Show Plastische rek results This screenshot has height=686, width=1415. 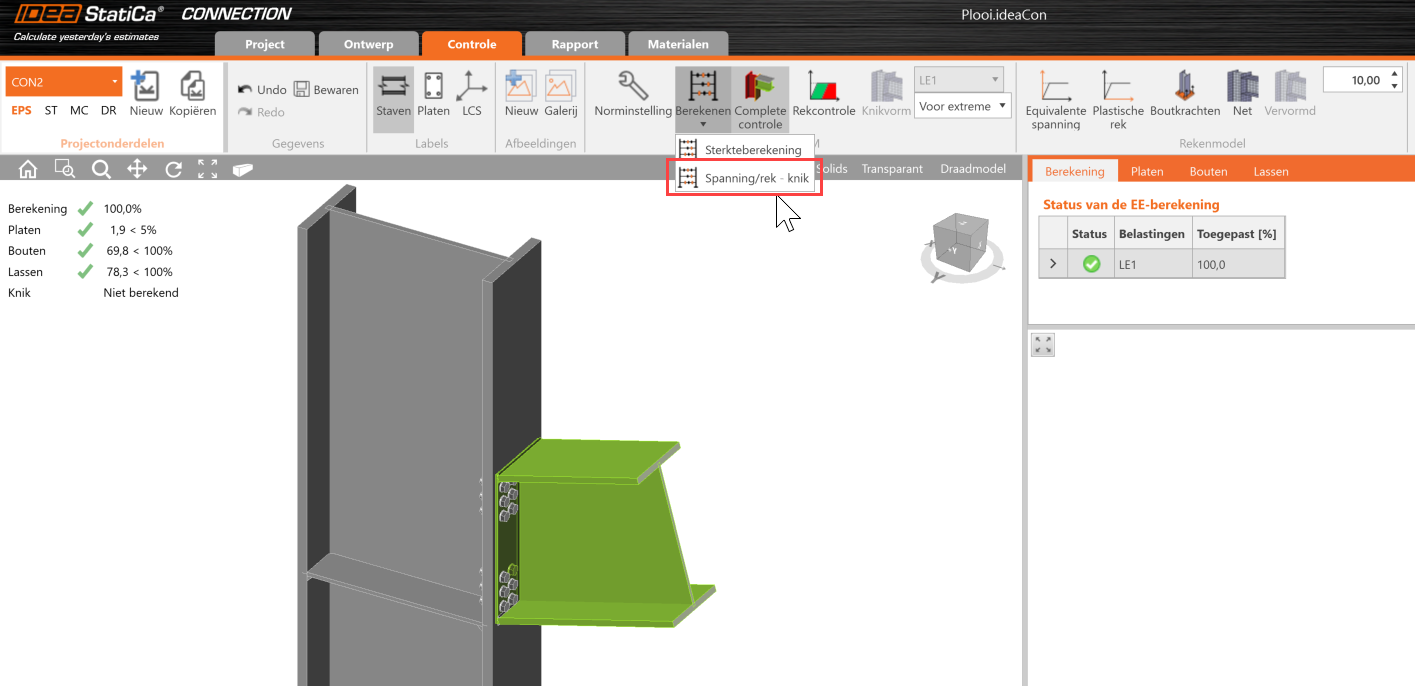tap(1117, 87)
